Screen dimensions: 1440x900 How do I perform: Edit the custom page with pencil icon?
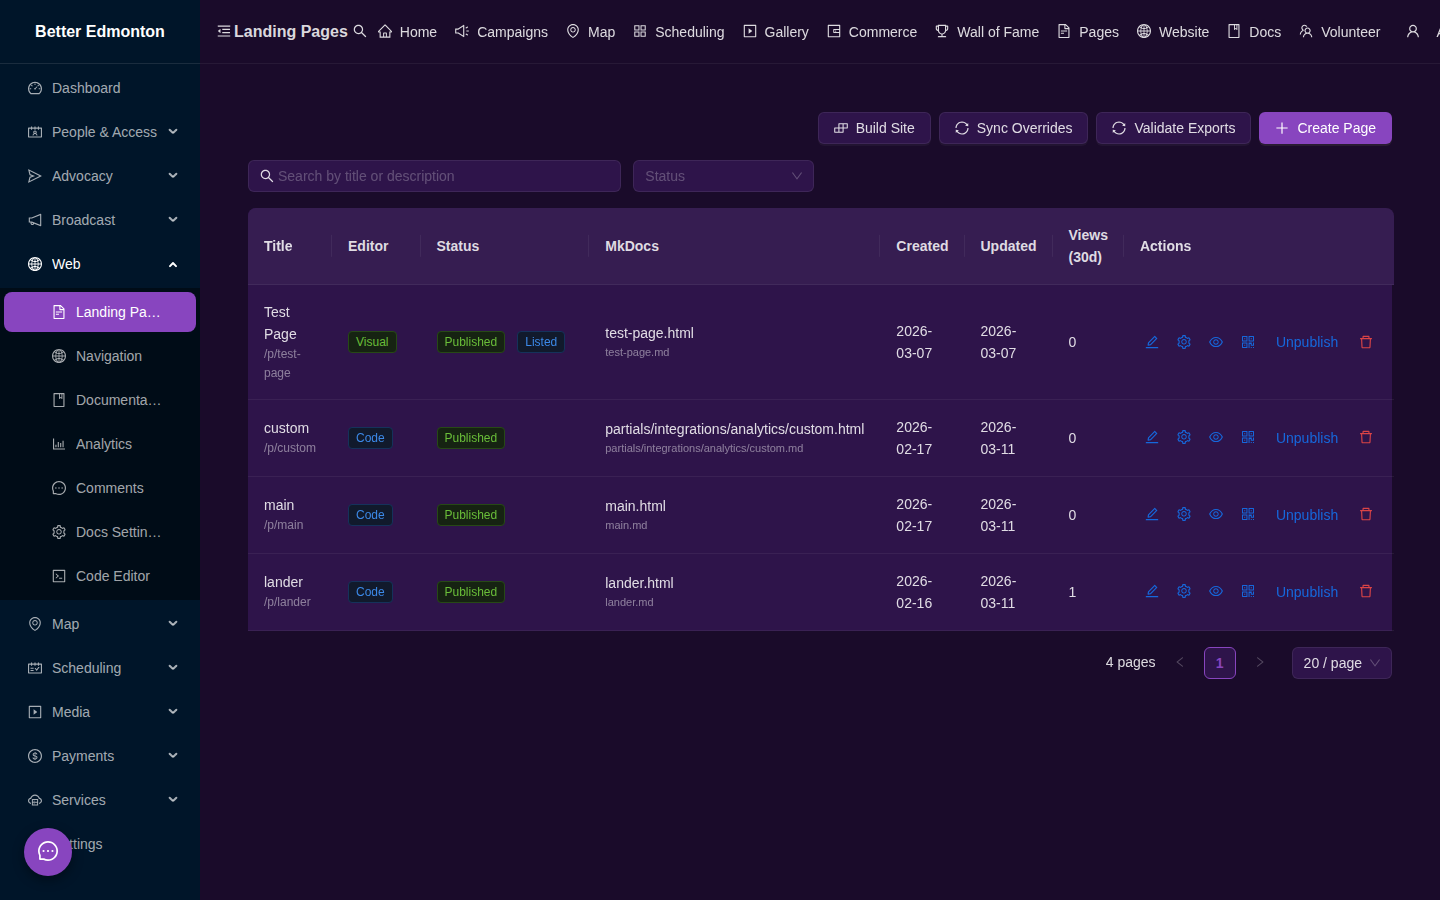(x=1152, y=438)
